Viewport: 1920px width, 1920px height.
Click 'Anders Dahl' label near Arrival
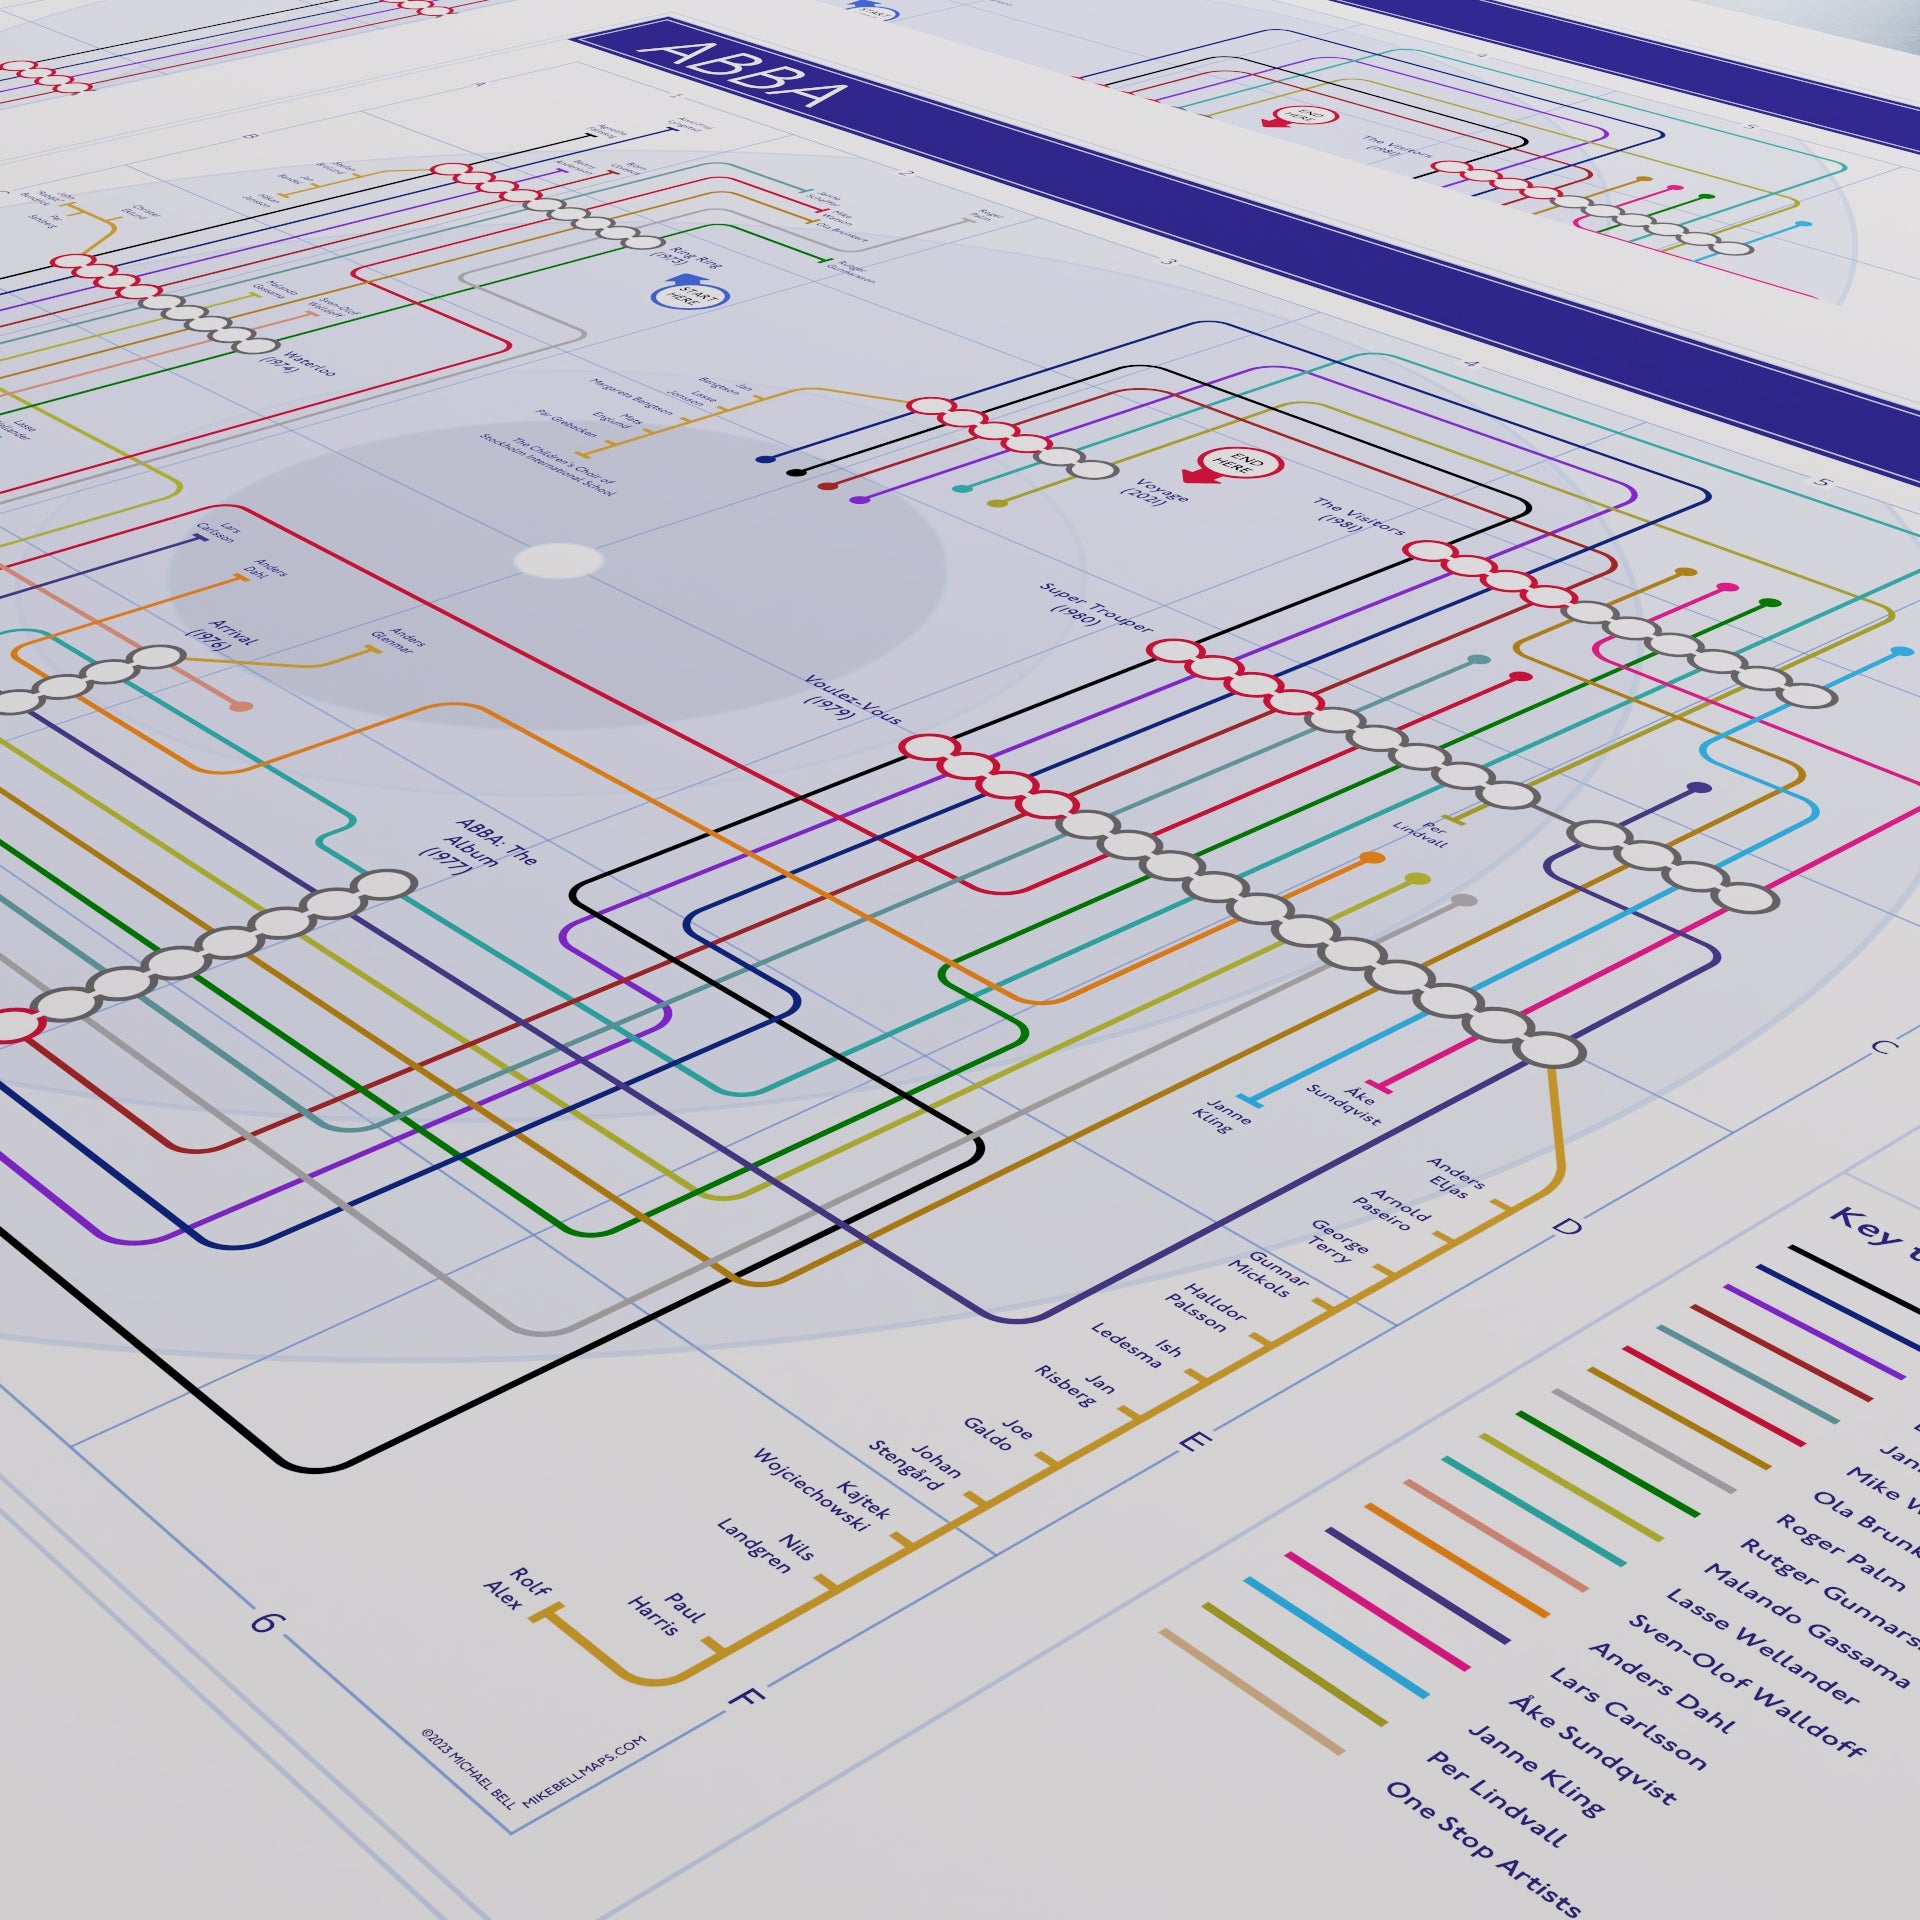coord(265,568)
